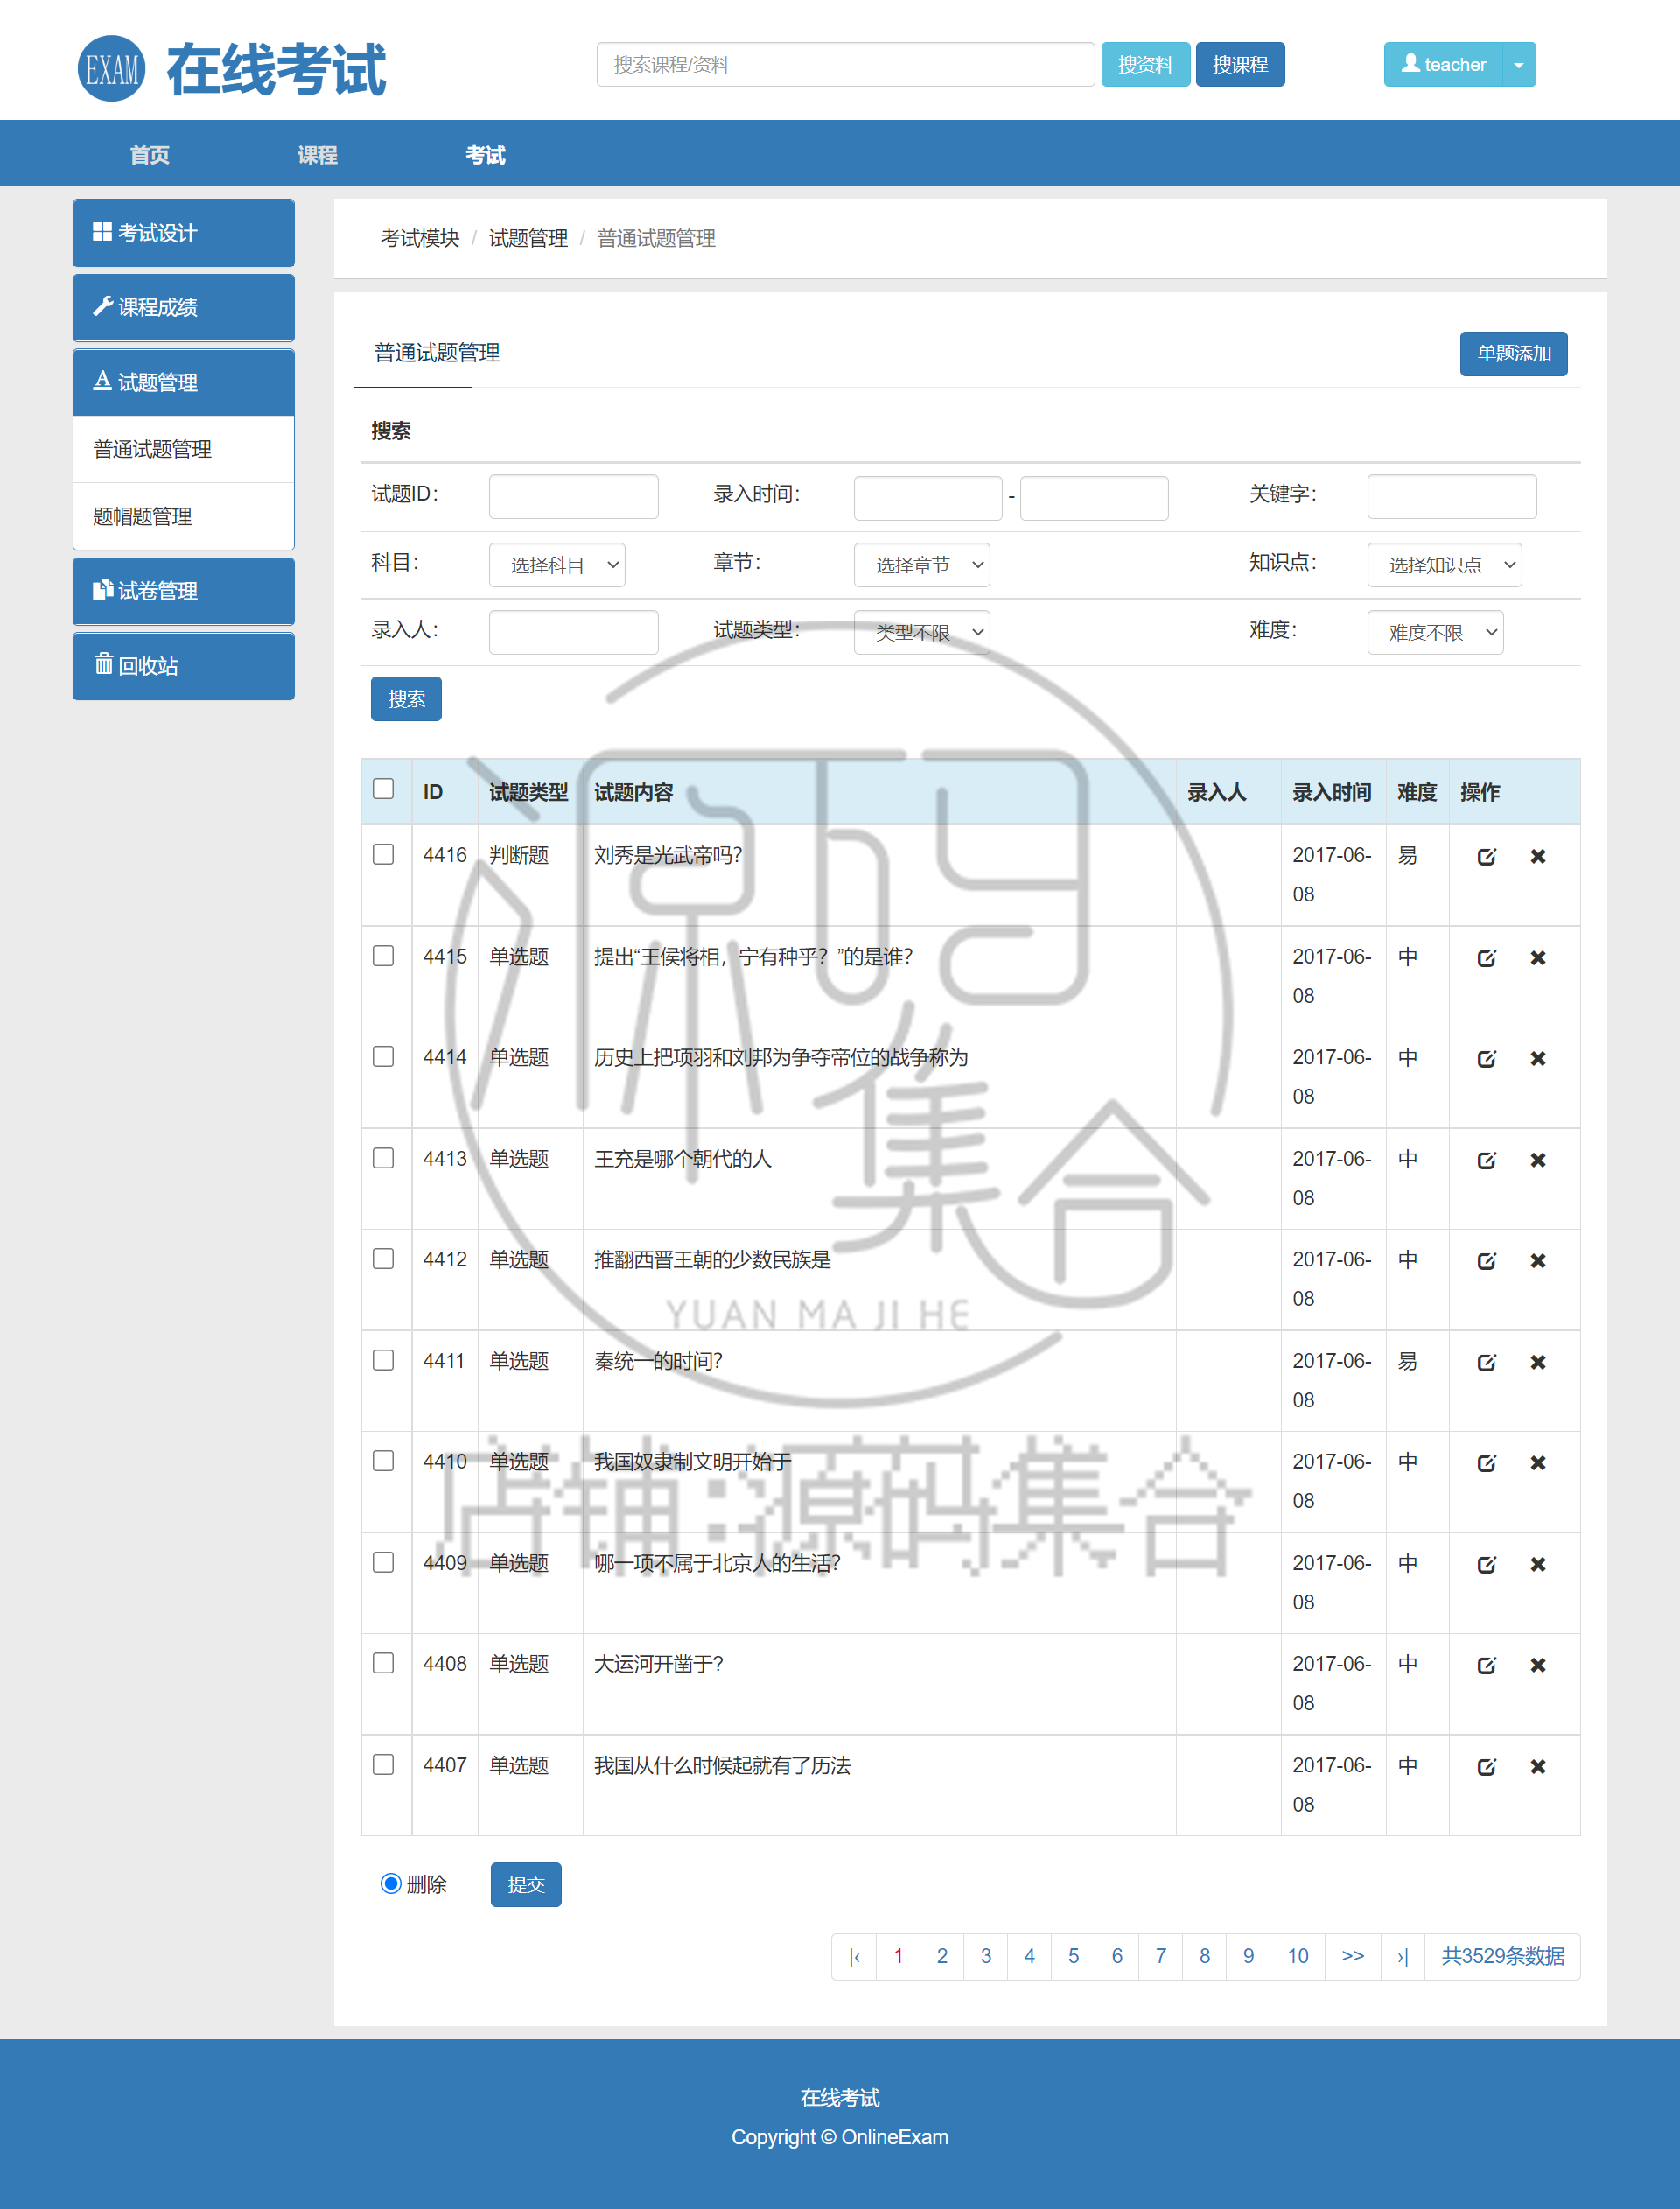The image size is (1680, 2209).
Task: Open 首页 in the navigation bar
Action: click(150, 155)
